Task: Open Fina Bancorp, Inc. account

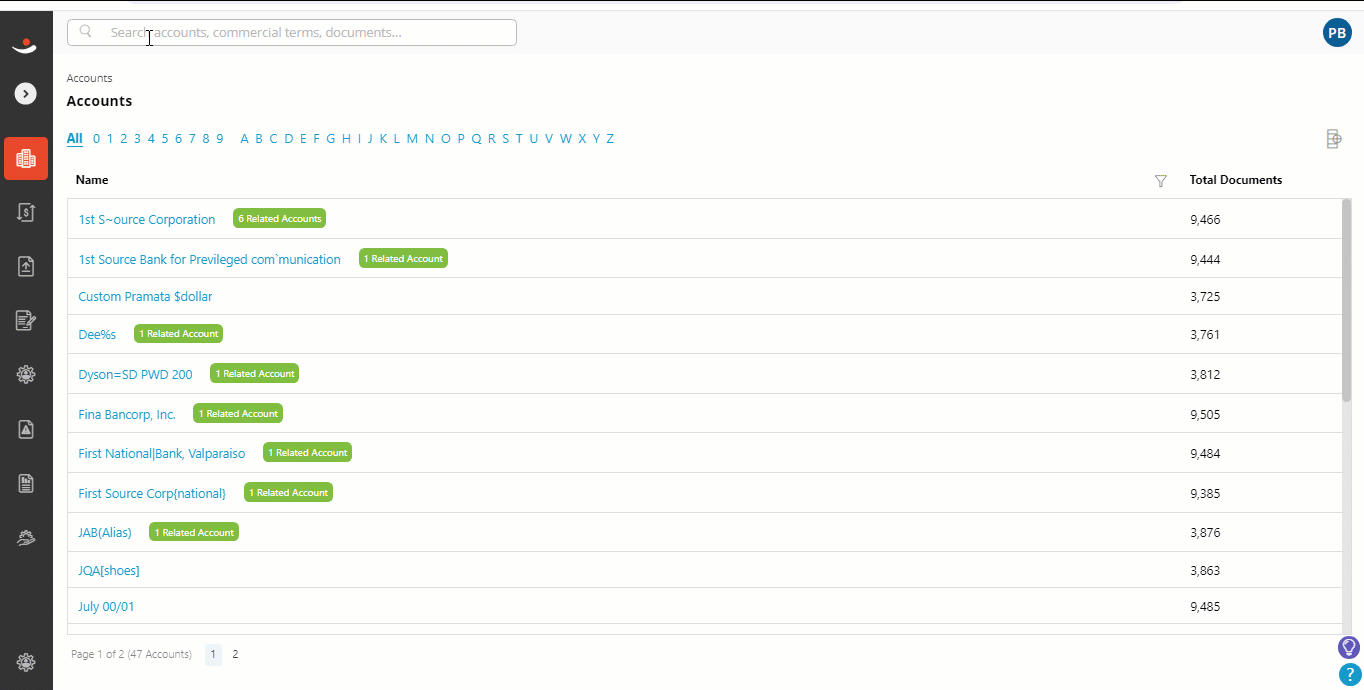Action: tap(127, 414)
